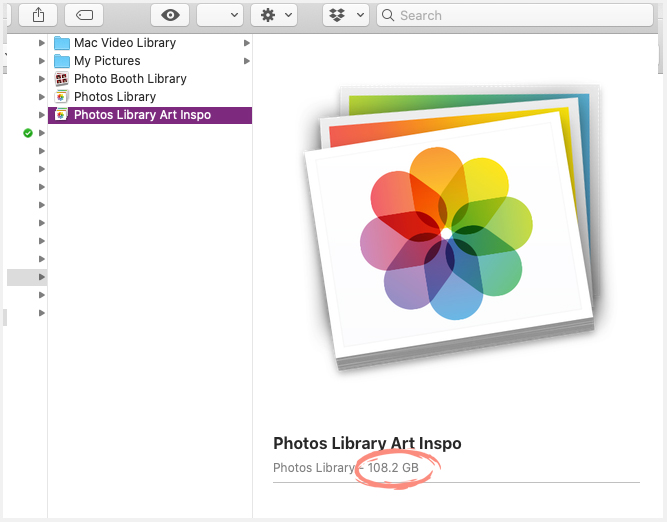
Task: Toggle disclosure triangle left of Photo Booth Library
Action: pyautogui.click(x=42, y=79)
